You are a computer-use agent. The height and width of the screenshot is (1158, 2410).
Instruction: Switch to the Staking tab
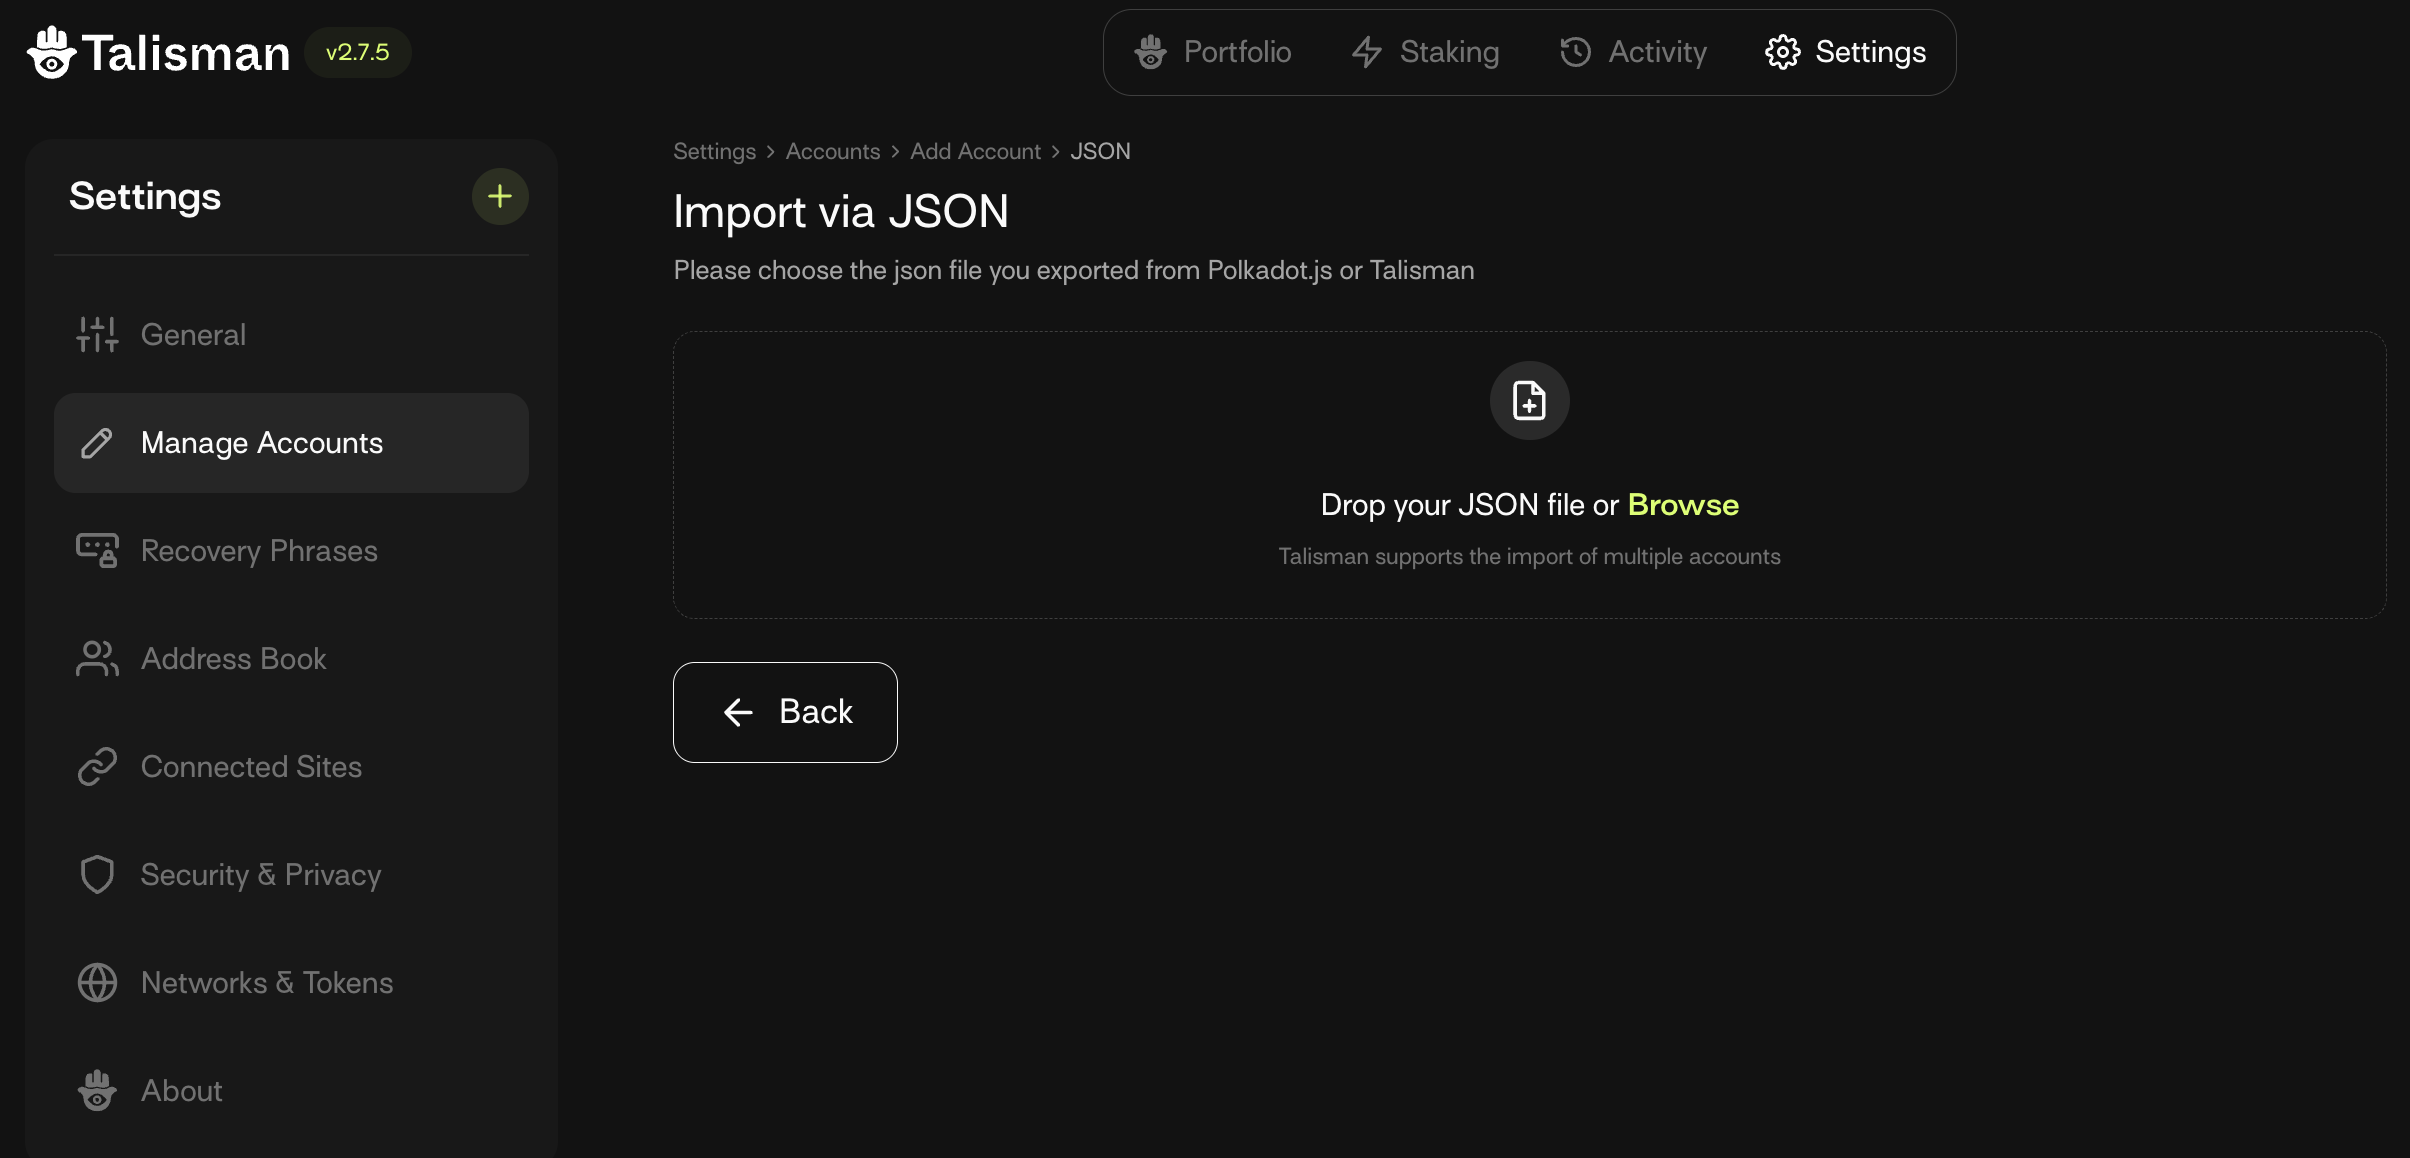click(1425, 52)
